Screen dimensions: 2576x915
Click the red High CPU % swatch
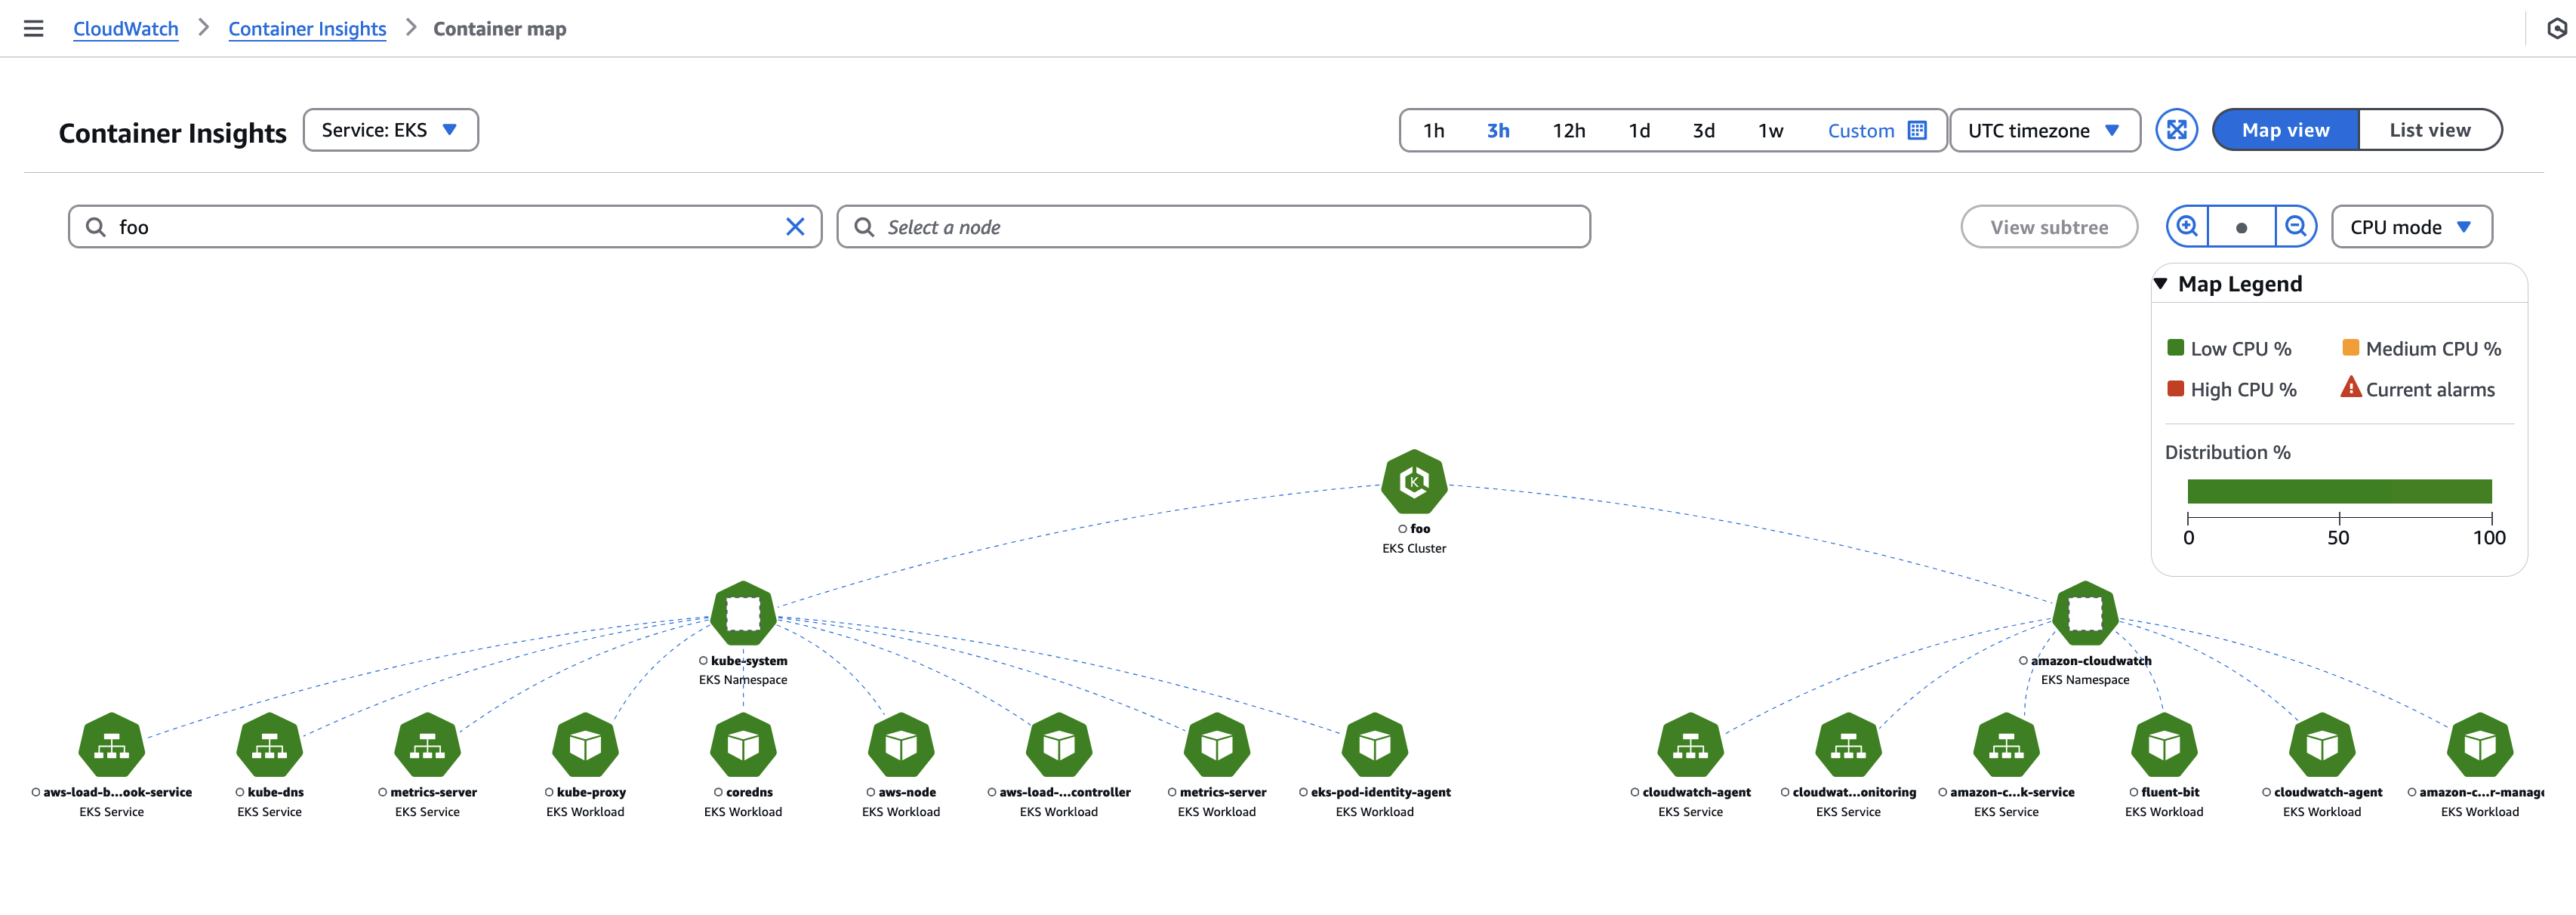[x=2175, y=388]
